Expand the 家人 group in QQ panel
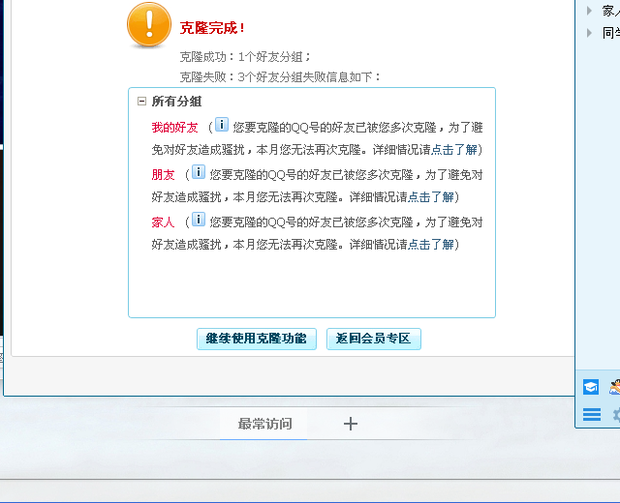620x503 pixels. pos(589,11)
